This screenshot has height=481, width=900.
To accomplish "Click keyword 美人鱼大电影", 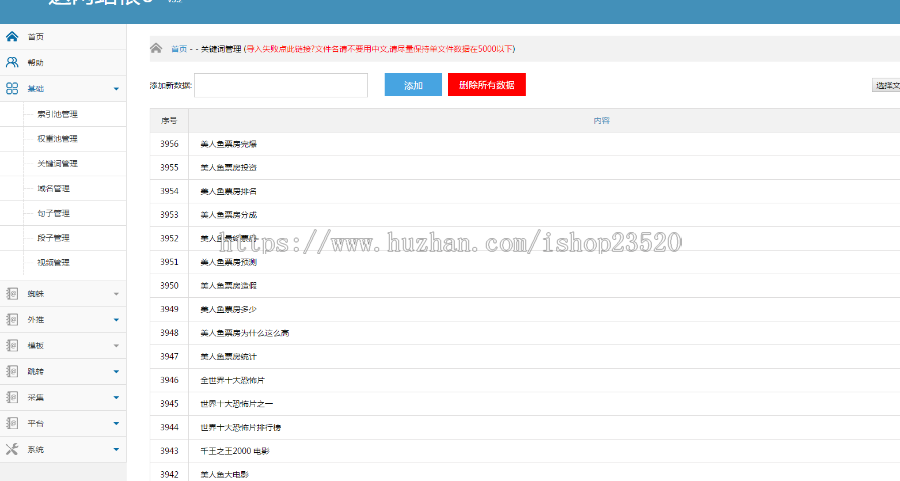I will click(x=224, y=475).
